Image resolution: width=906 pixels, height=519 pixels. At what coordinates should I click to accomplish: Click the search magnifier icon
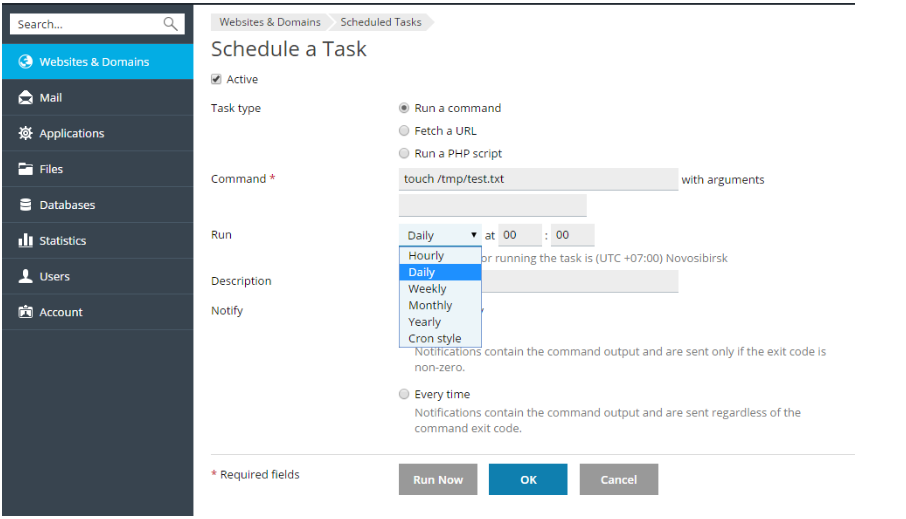tap(170, 24)
